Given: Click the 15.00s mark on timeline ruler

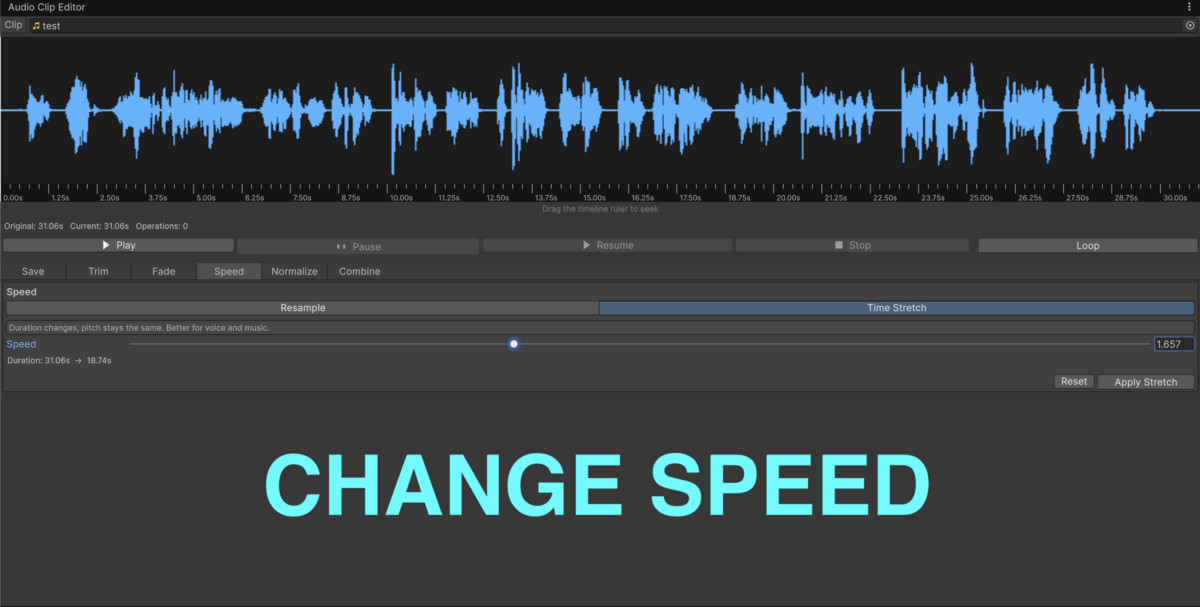Looking at the screenshot, I should coord(594,198).
